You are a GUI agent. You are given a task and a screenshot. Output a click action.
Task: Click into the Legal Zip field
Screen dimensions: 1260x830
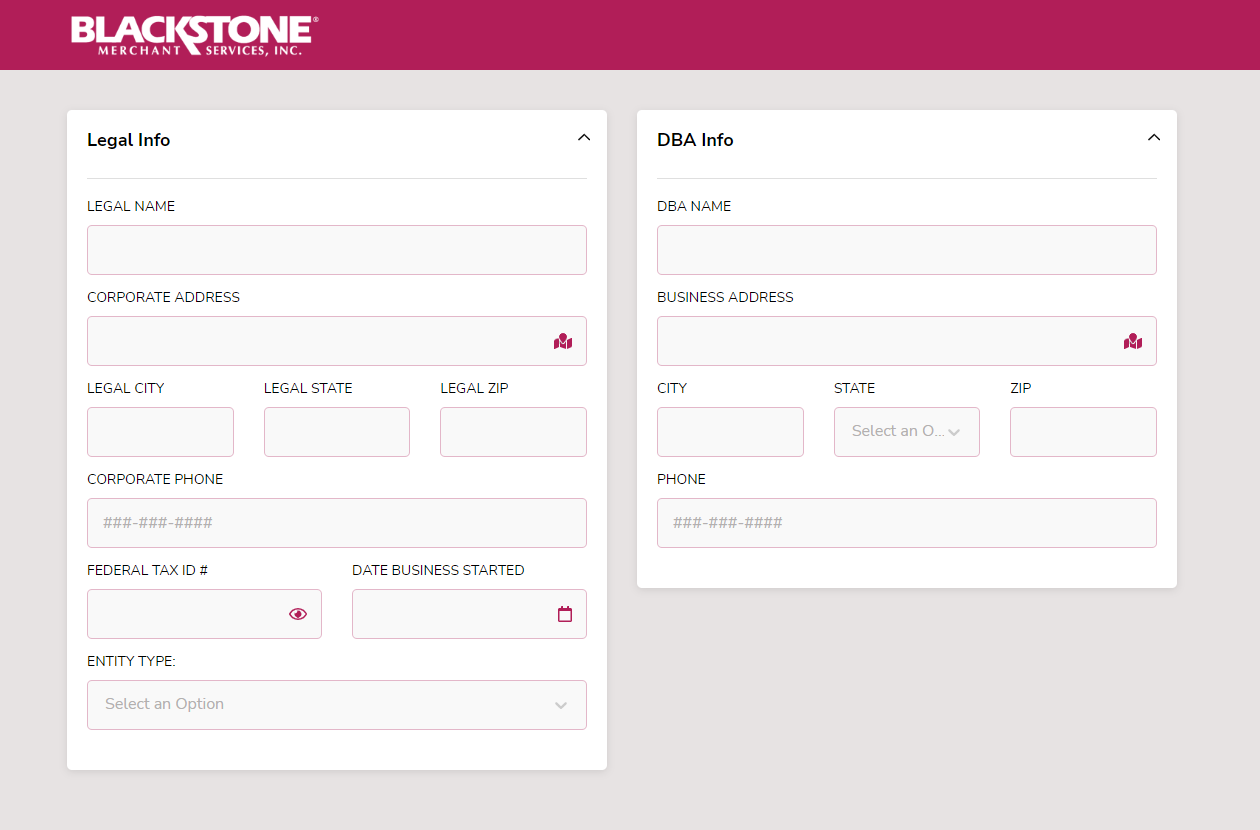513,432
